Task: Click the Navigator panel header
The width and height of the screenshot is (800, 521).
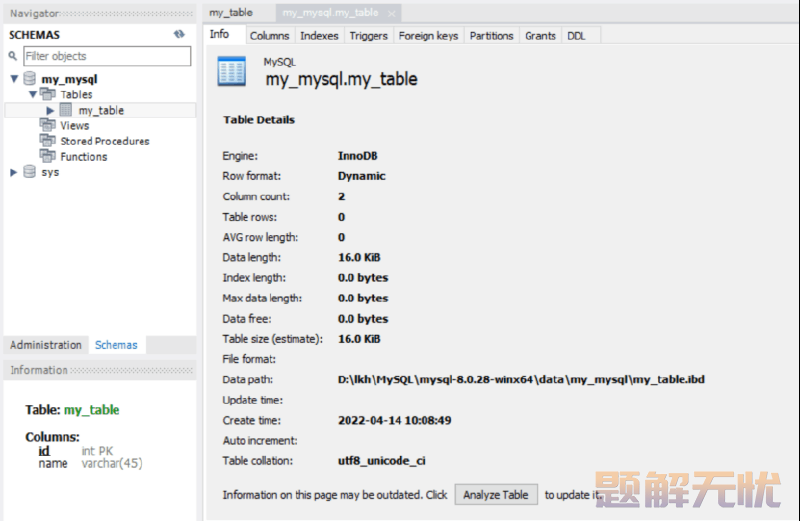Action: (x=99, y=14)
